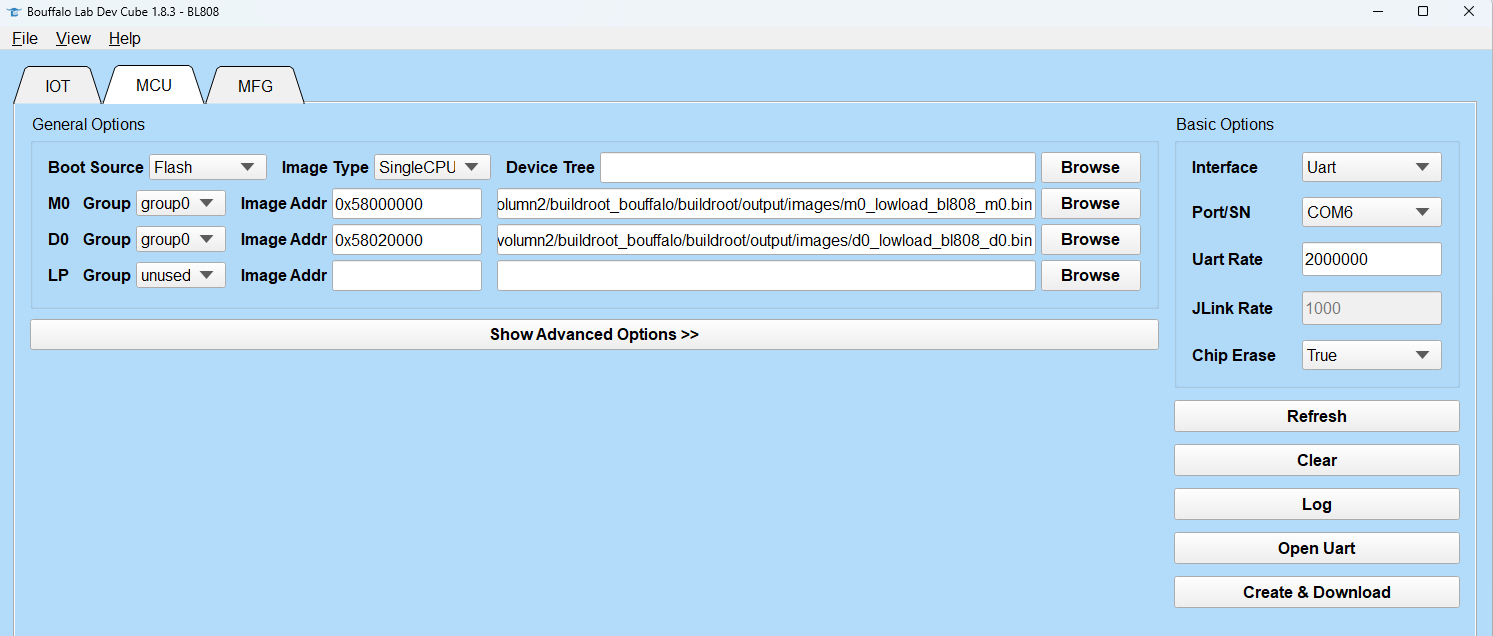The height and width of the screenshot is (636, 1493).
Task: Open the Boot Source dropdown
Action: pos(208,167)
